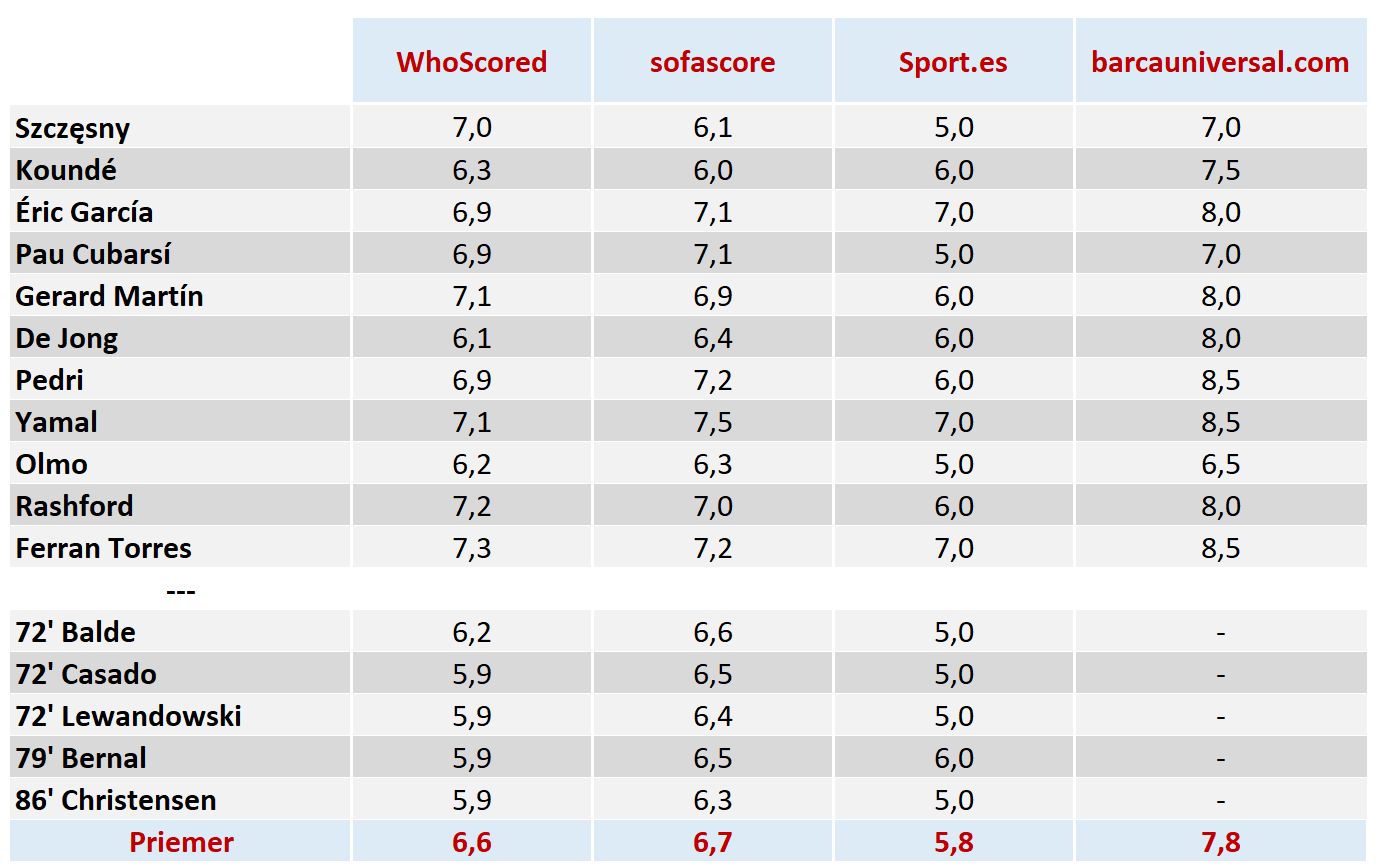Select the 86' Christensen row label

point(116,800)
